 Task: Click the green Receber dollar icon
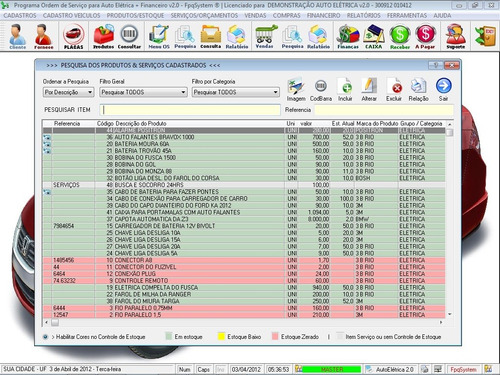(400, 36)
